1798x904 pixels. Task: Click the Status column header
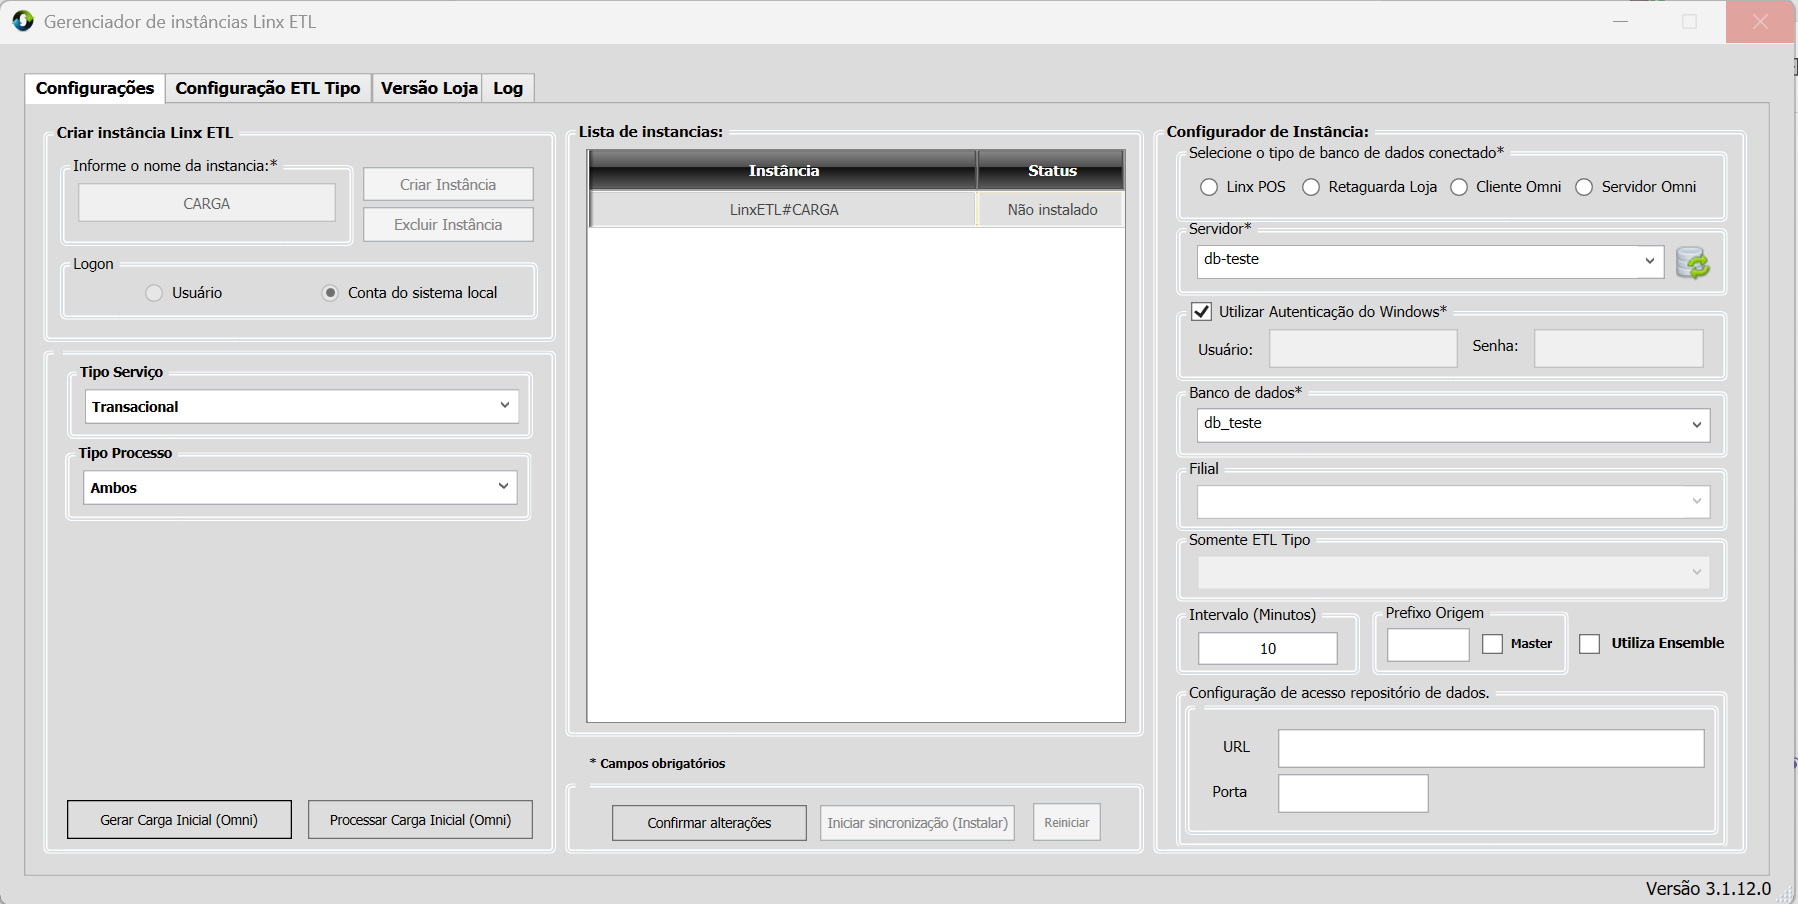[x=1052, y=171]
